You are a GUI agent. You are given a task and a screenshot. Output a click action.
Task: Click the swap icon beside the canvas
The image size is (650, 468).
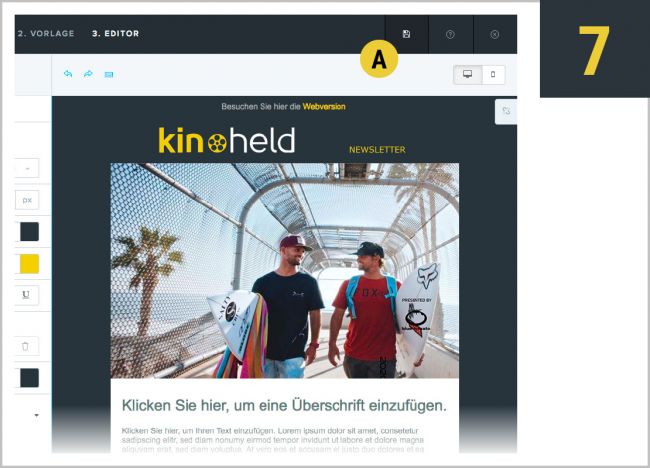(x=506, y=111)
